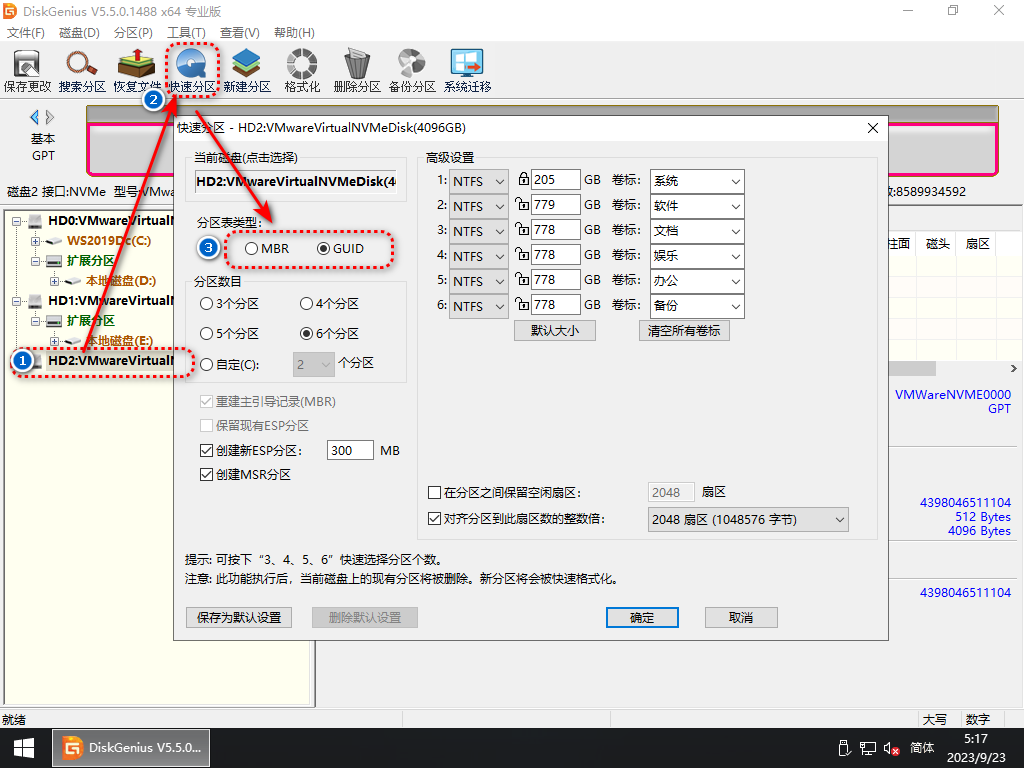Choose the 4个分区 radio option
Viewport: 1024px width, 768px height.
(x=307, y=304)
